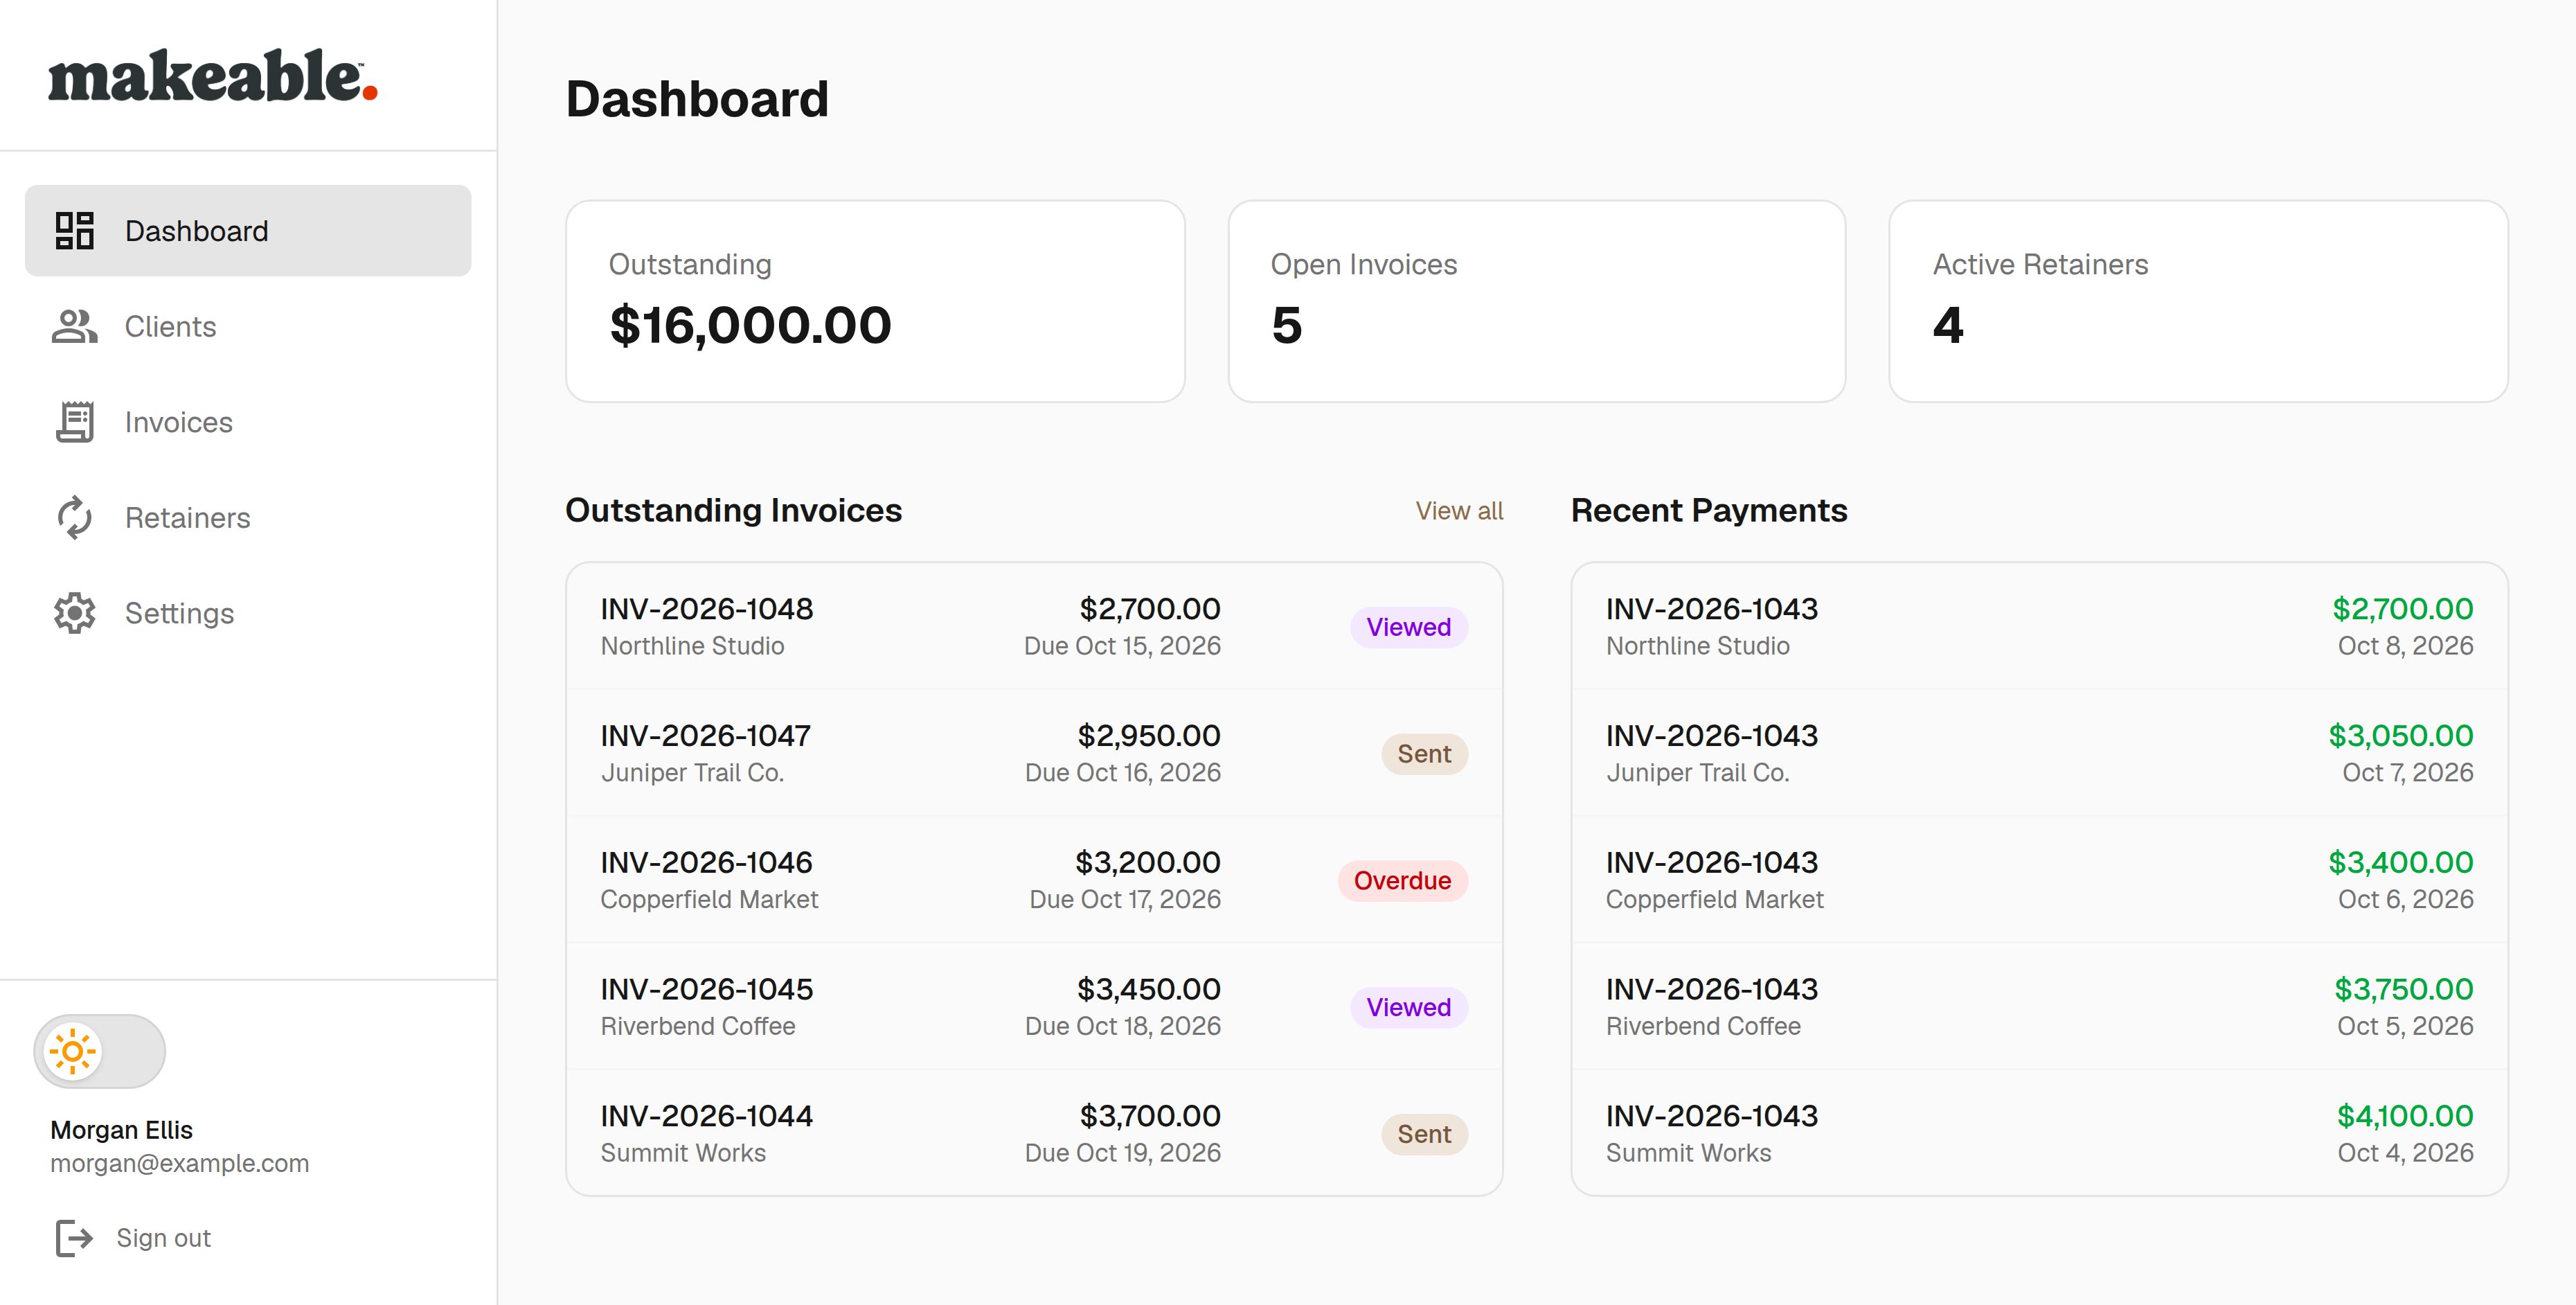
Task: Click the Recent Payments heading
Action: 1708,511
